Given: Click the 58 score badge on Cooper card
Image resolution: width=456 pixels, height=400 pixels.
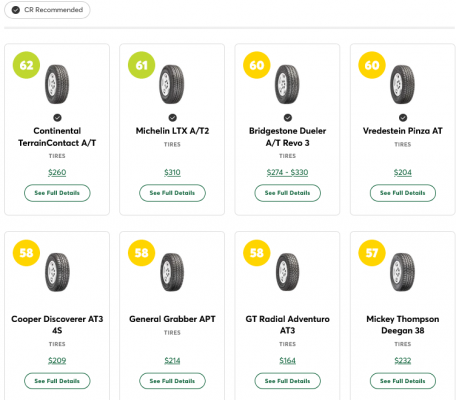Looking at the screenshot, I should pyautogui.click(x=26, y=253).
